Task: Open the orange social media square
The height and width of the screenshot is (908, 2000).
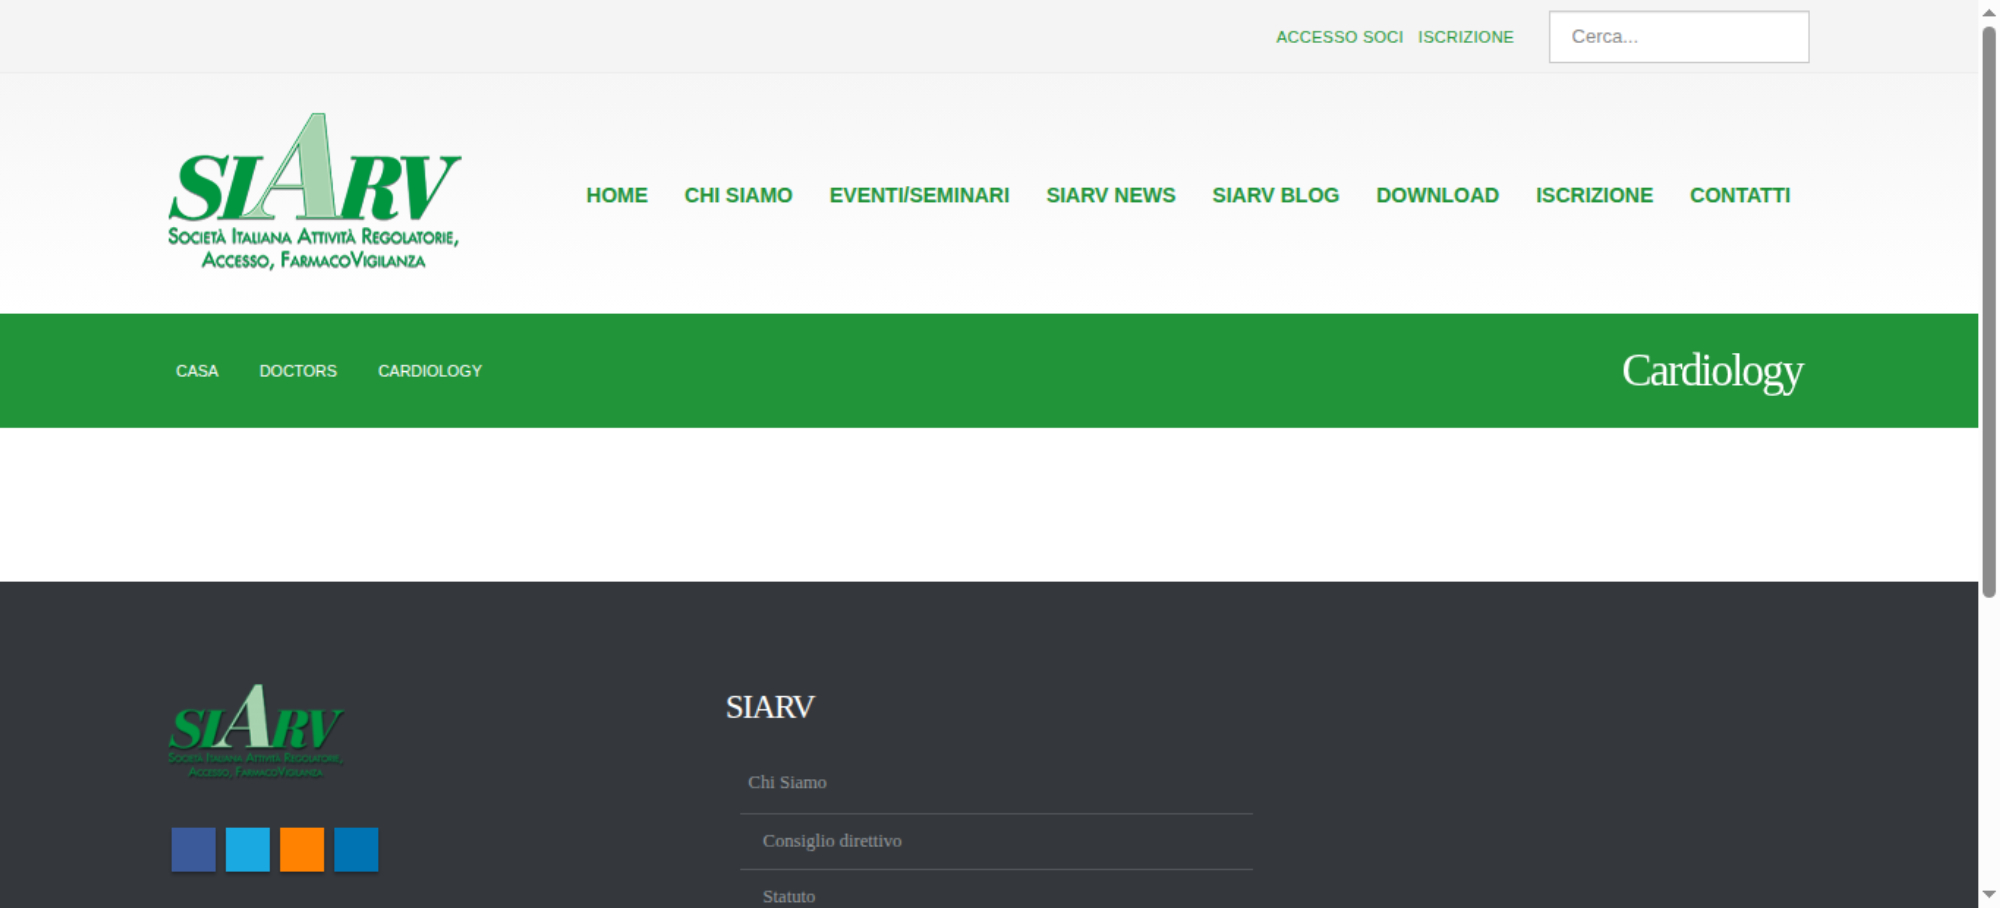Action: [x=302, y=850]
